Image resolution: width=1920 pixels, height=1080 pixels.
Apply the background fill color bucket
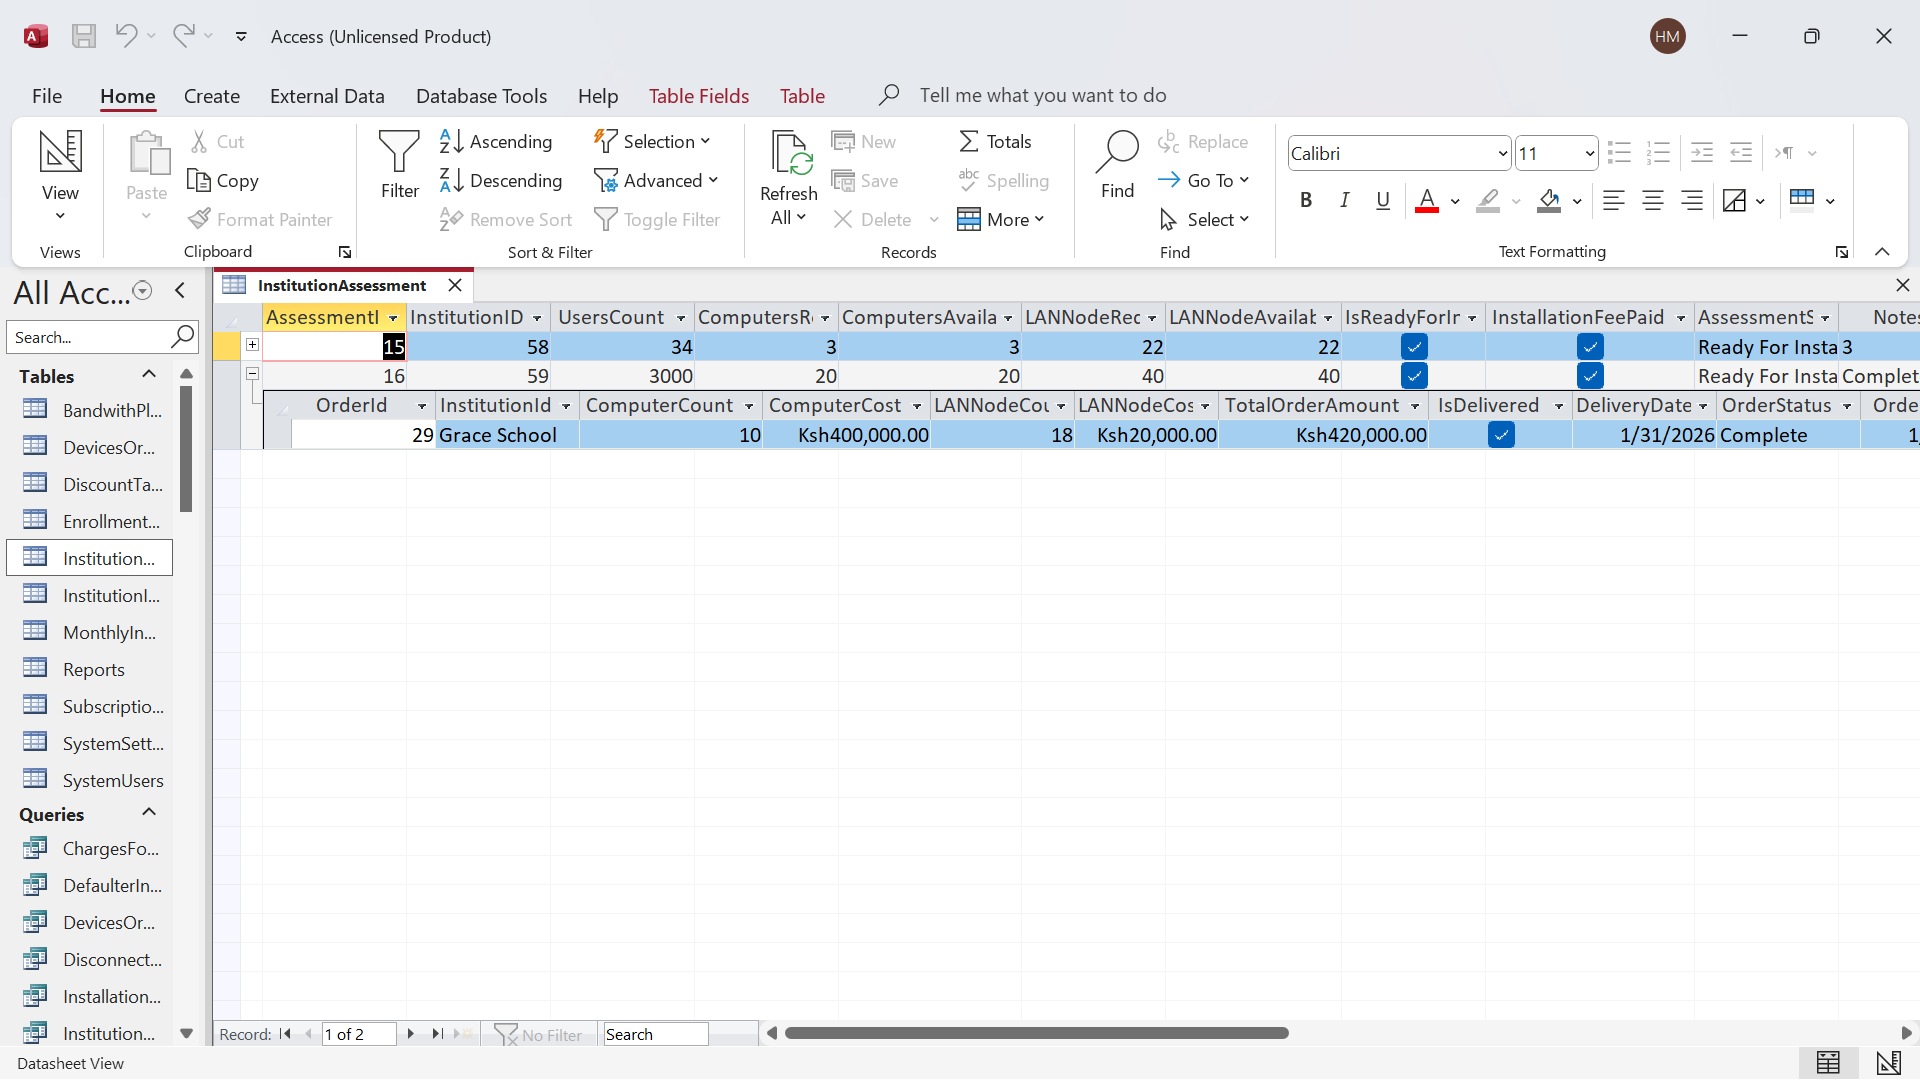pos(1549,200)
